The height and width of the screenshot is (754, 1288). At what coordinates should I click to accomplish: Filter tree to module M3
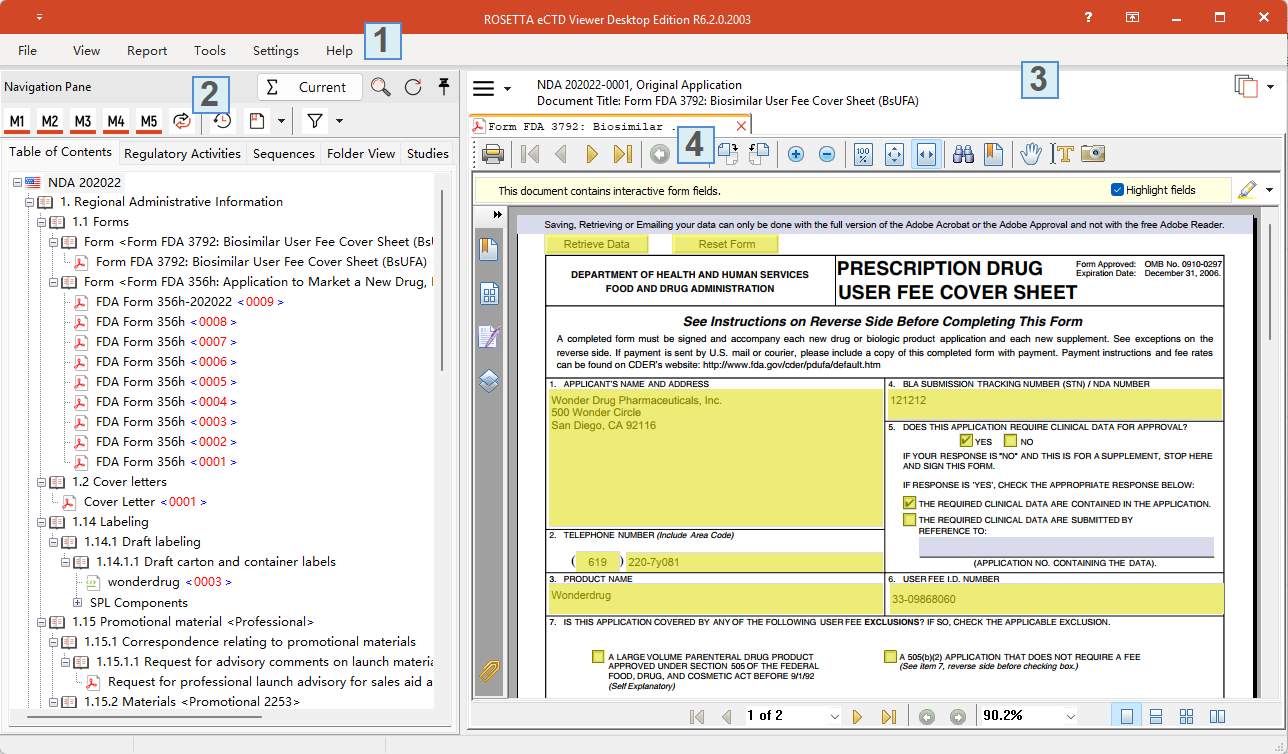point(83,121)
